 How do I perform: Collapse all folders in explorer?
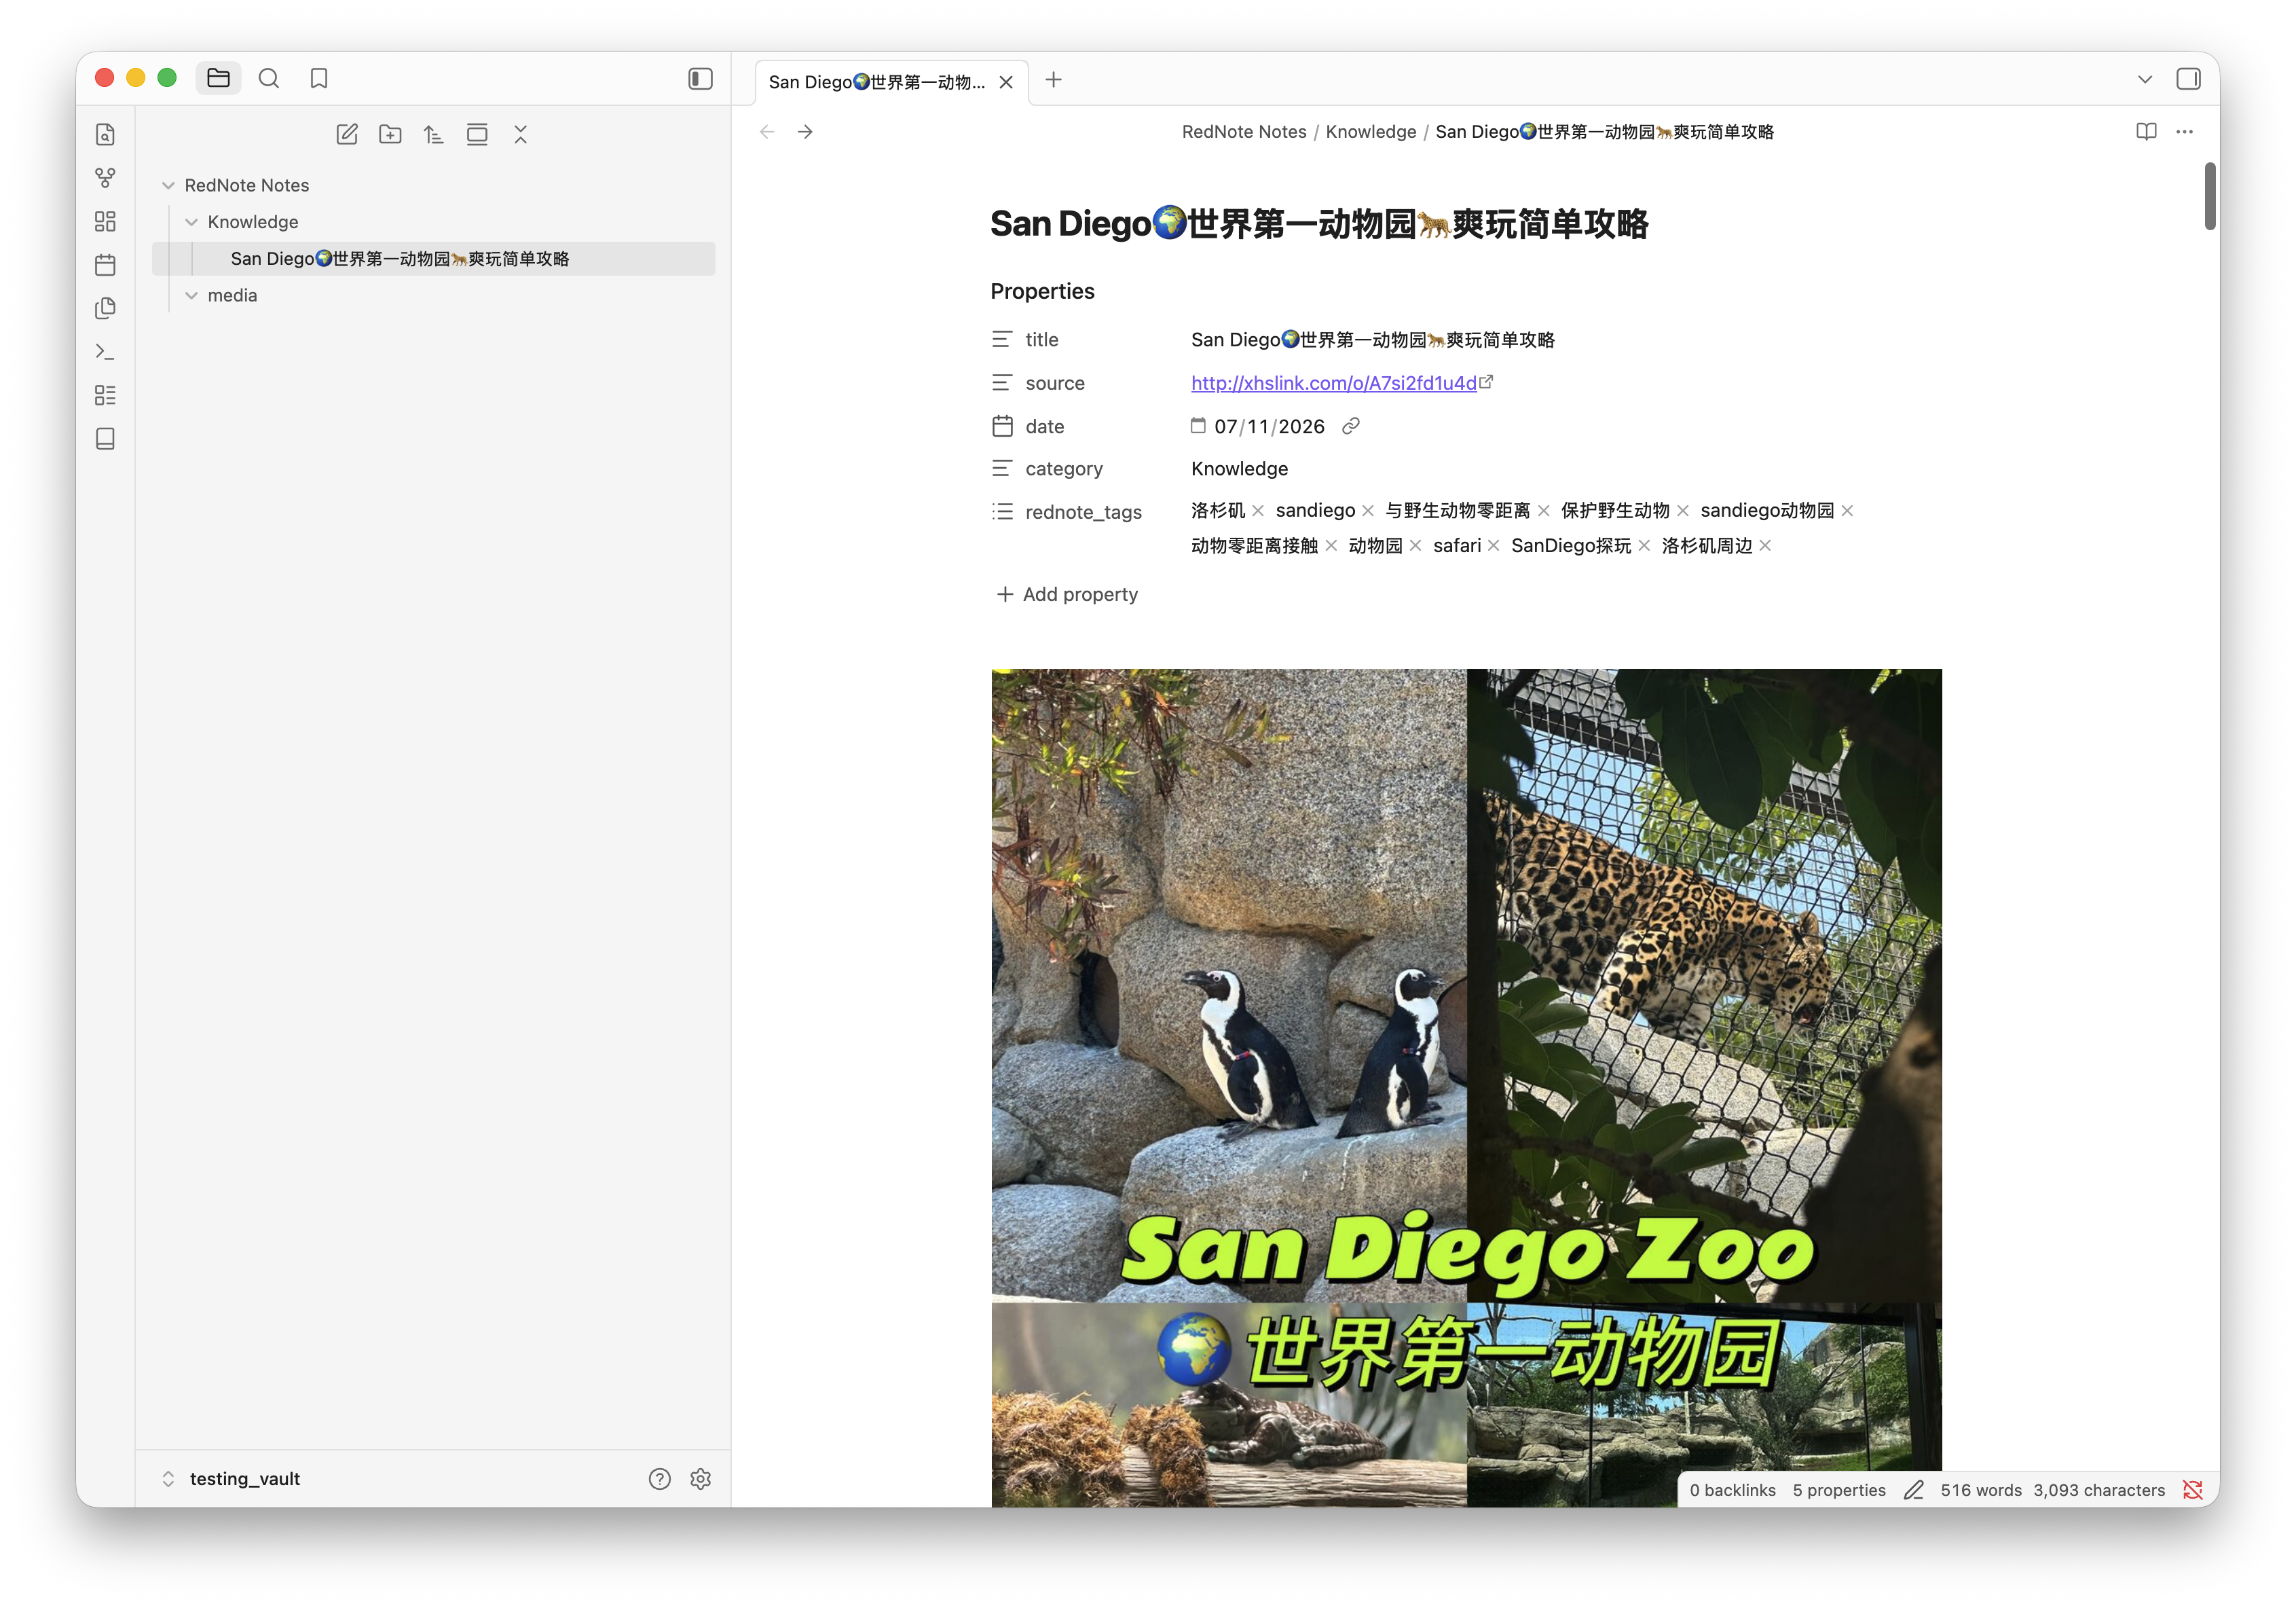point(520,134)
